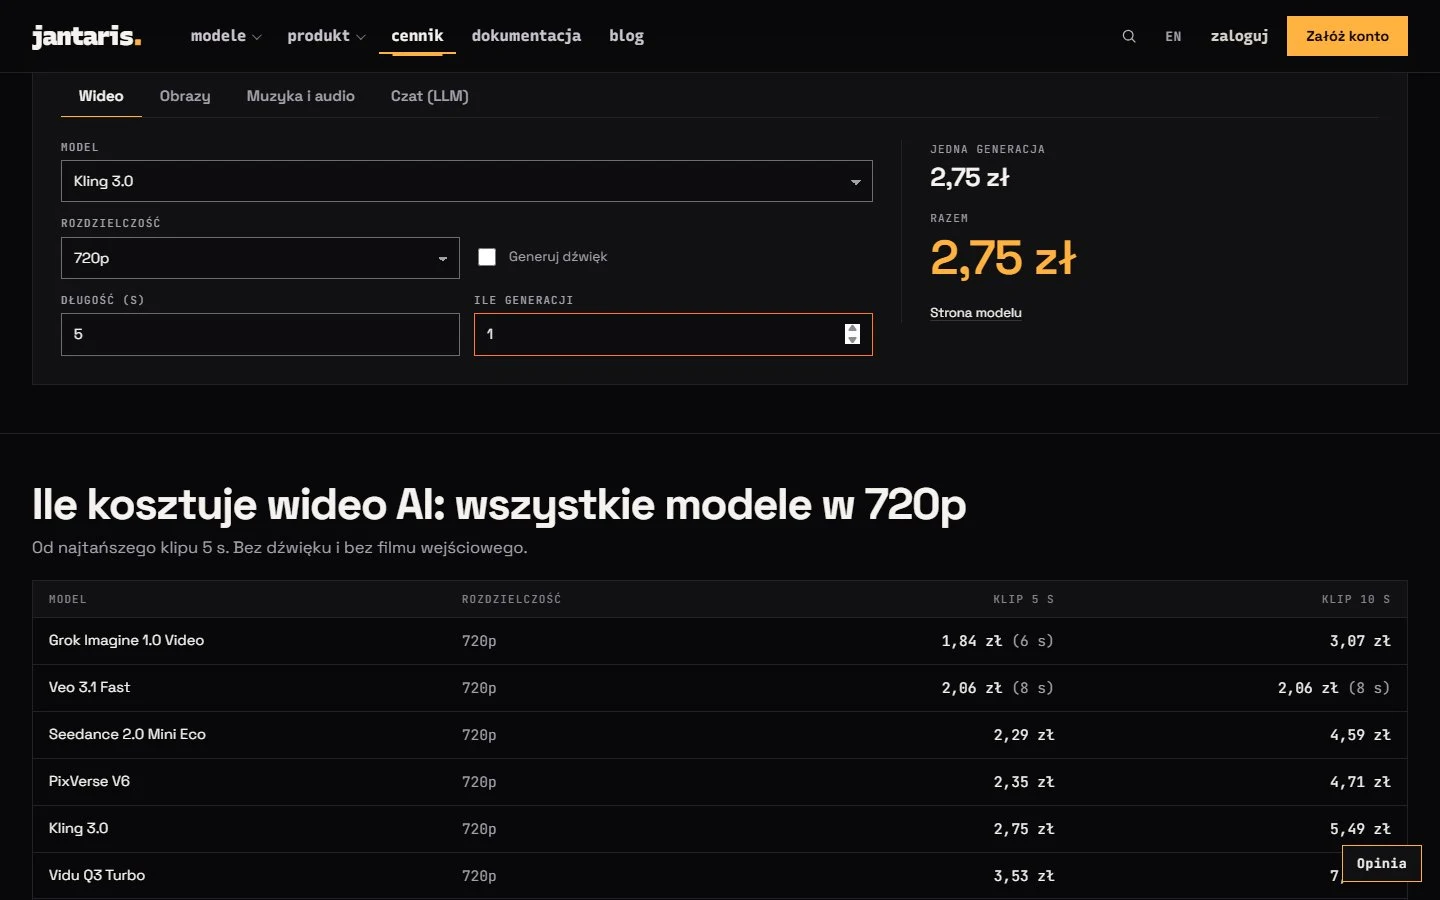
Task: Open the Model dropdown showing Kling 3.0
Action: pos(467,181)
